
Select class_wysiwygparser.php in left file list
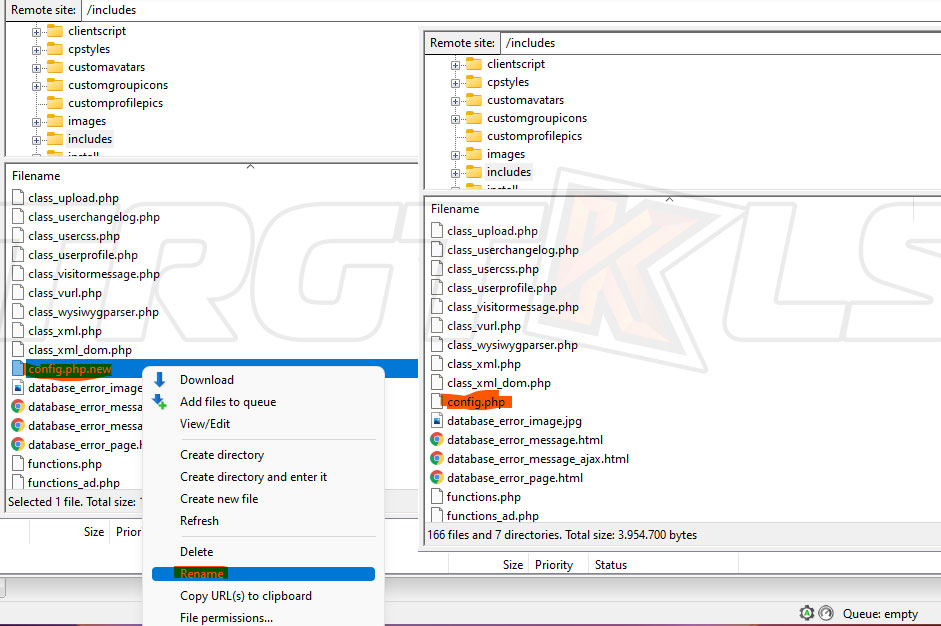point(93,312)
